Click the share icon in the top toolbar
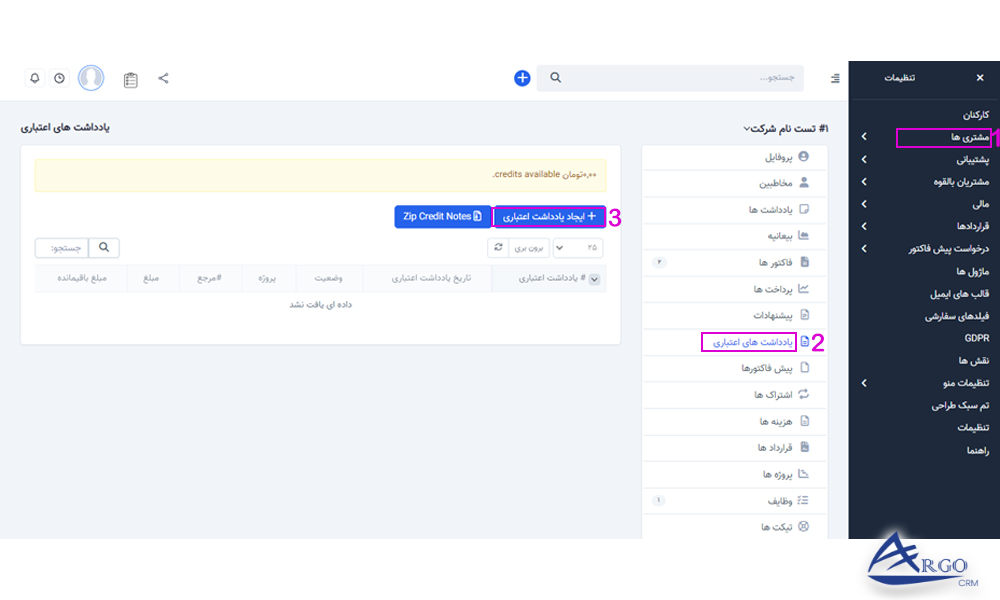1000x600 pixels. coord(163,78)
